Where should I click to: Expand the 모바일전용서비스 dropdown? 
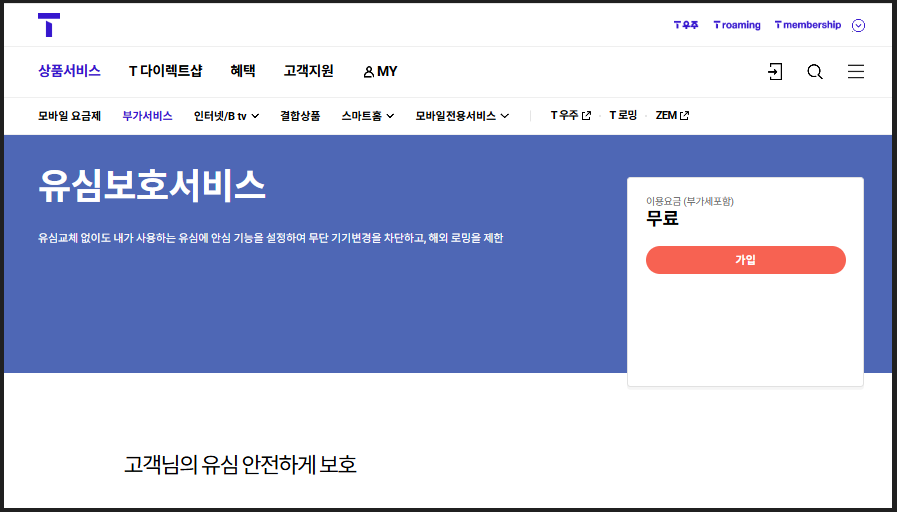462,116
